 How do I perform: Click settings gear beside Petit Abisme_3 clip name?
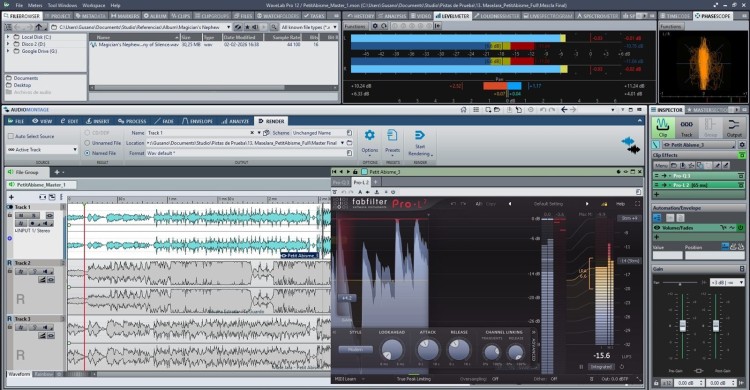[742, 145]
